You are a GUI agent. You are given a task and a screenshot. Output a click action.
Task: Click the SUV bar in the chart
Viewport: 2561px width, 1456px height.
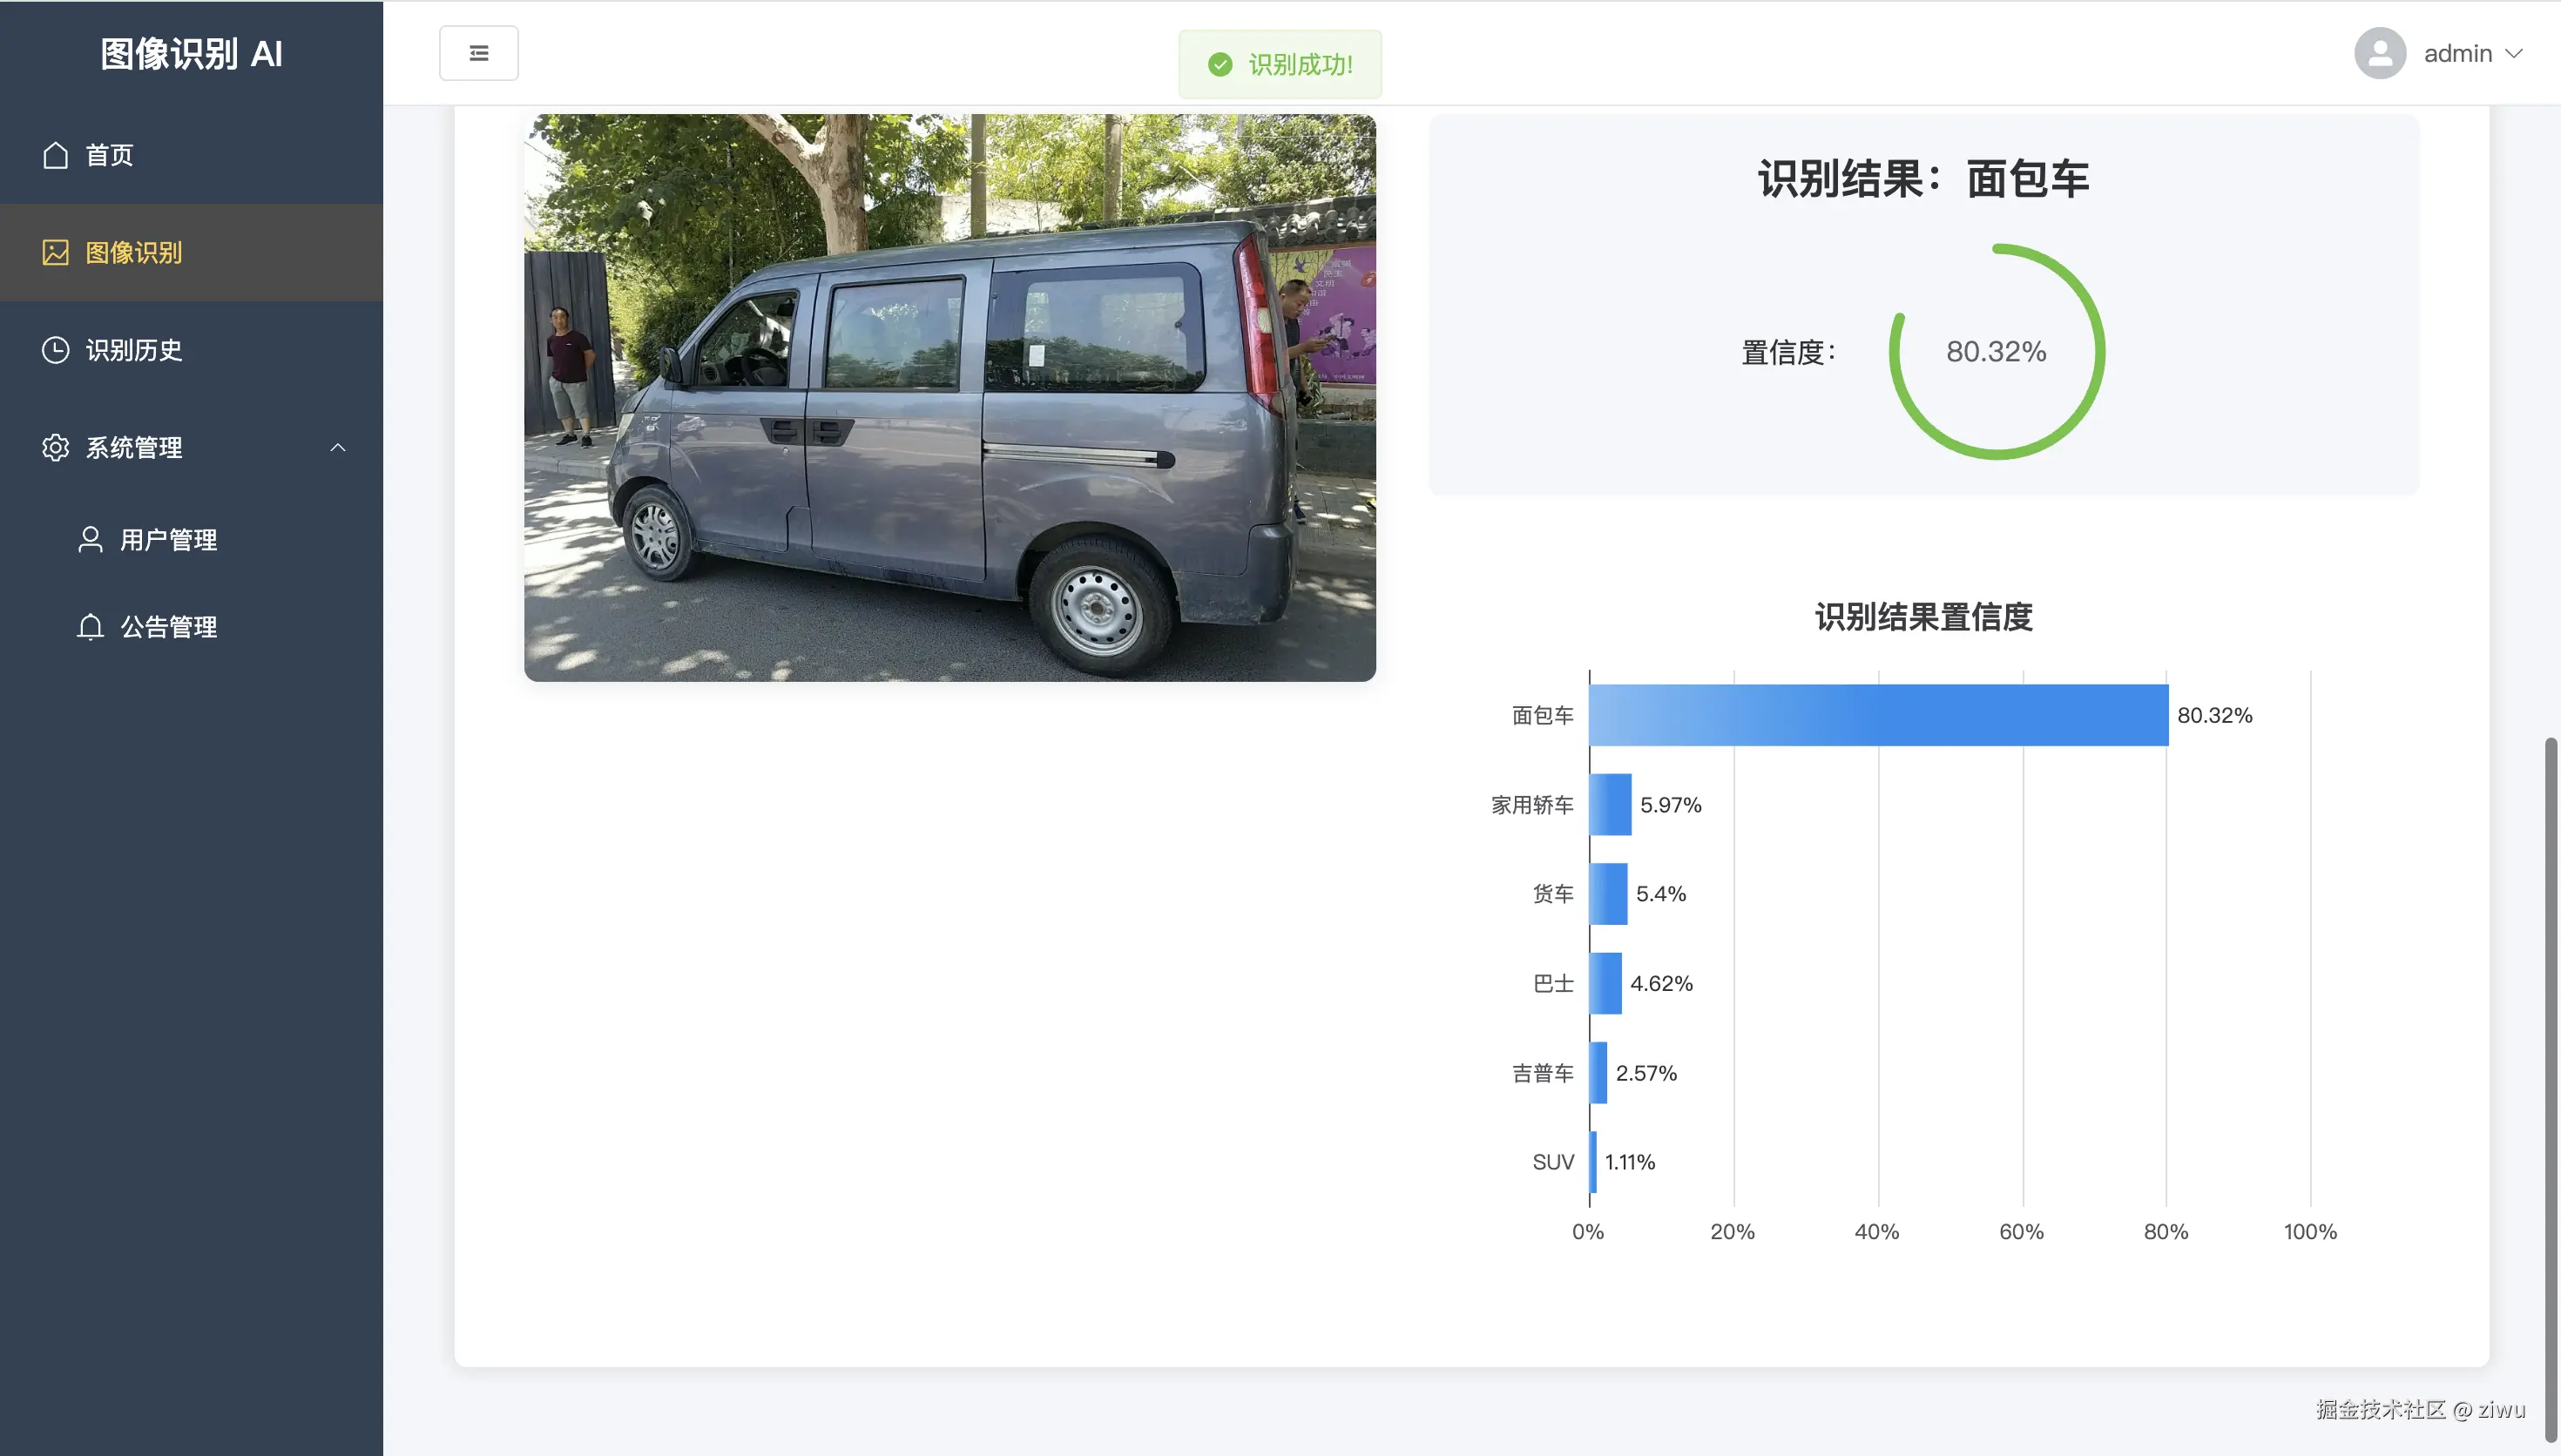point(1592,1161)
